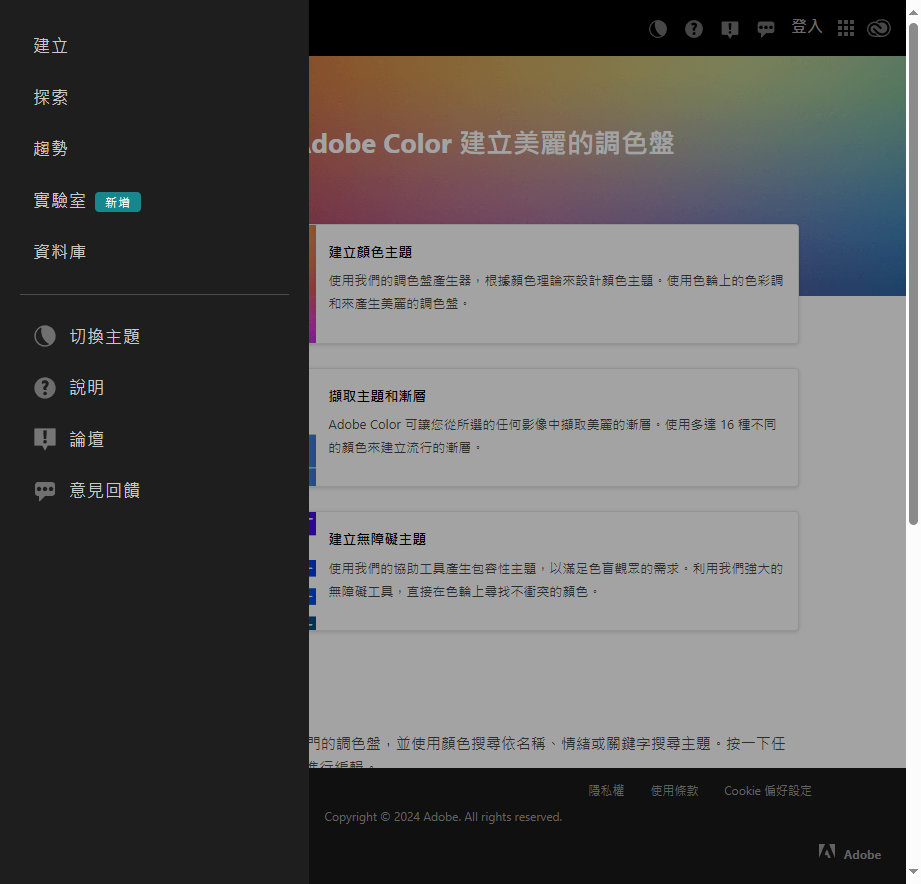This screenshot has width=921, height=884.
Task: Toggle theme with top bar moon icon
Action: [658, 28]
